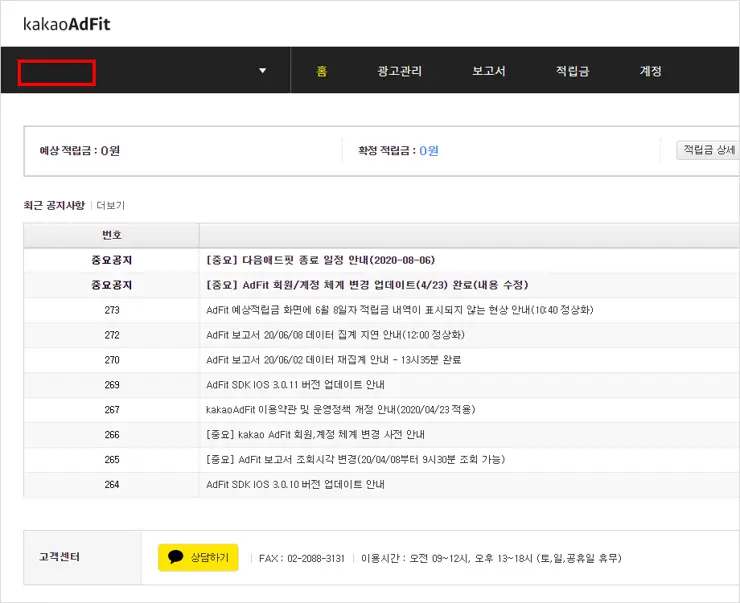Click the 예상 적립금 : 0원 text

[80, 151]
